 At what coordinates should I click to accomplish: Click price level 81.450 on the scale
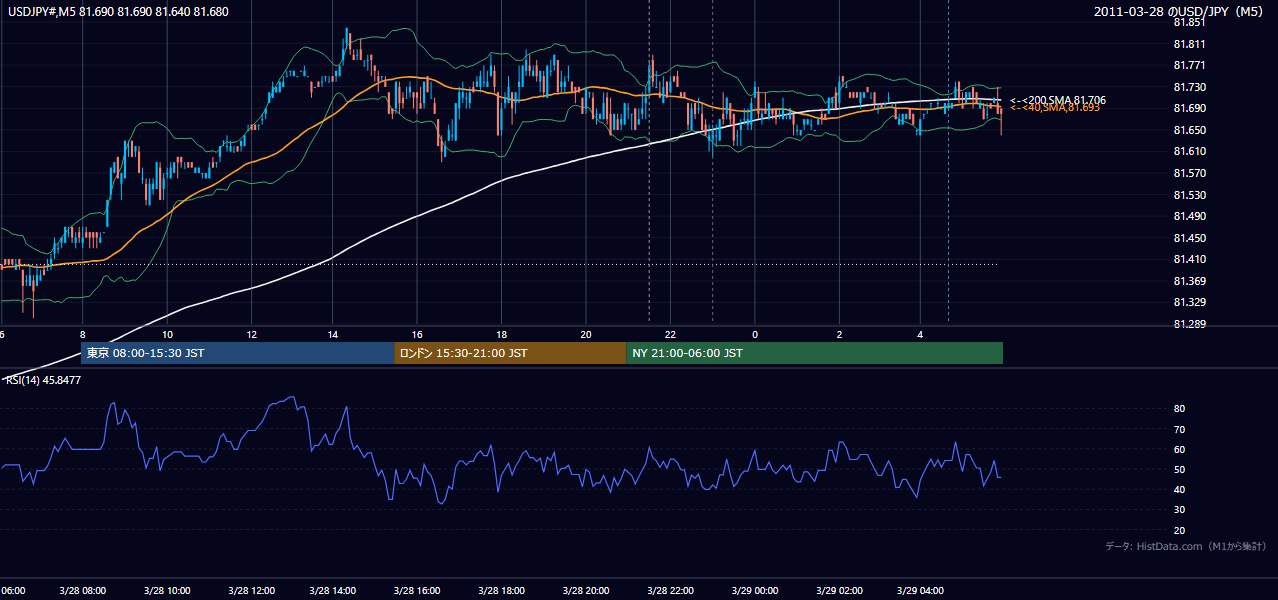tap(1189, 238)
